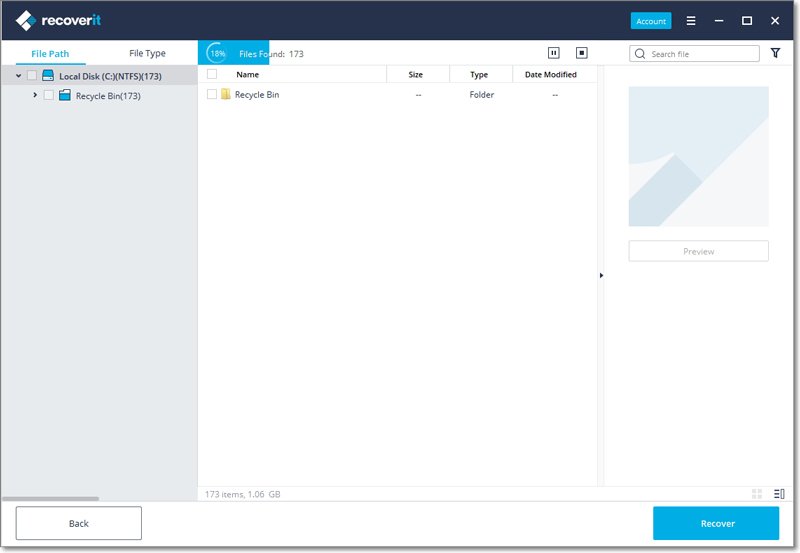Switch to list detail view
Screen dimensions: 800x553
tap(779, 494)
